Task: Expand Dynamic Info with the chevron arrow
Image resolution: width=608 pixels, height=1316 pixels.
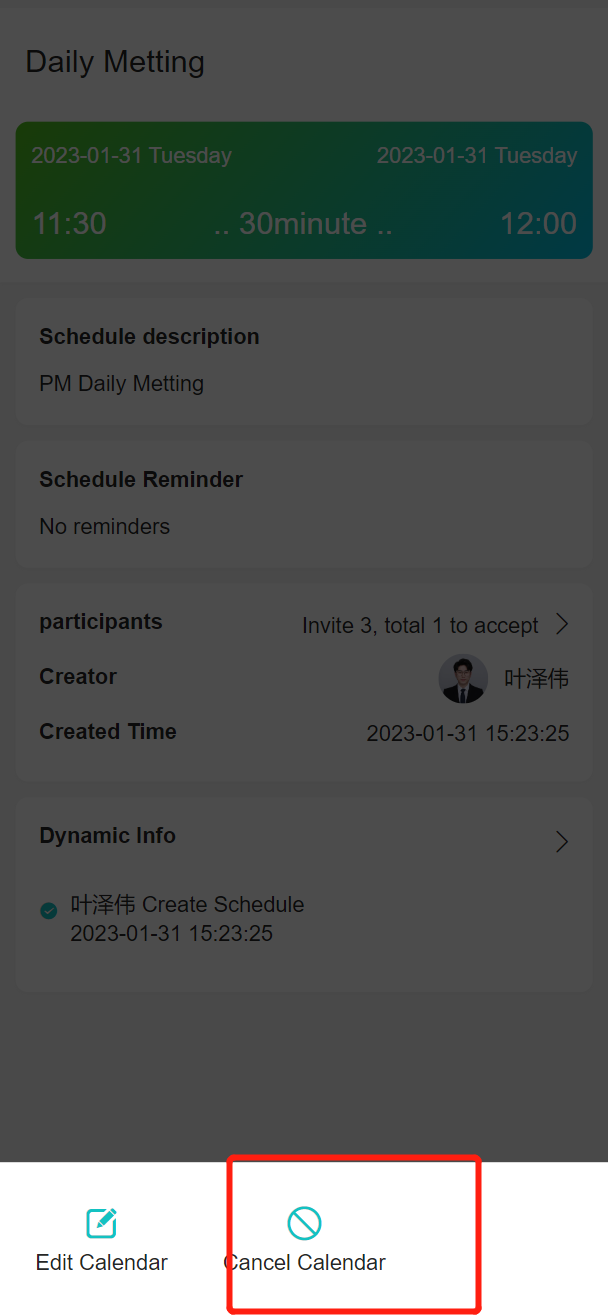Action: [562, 841]
